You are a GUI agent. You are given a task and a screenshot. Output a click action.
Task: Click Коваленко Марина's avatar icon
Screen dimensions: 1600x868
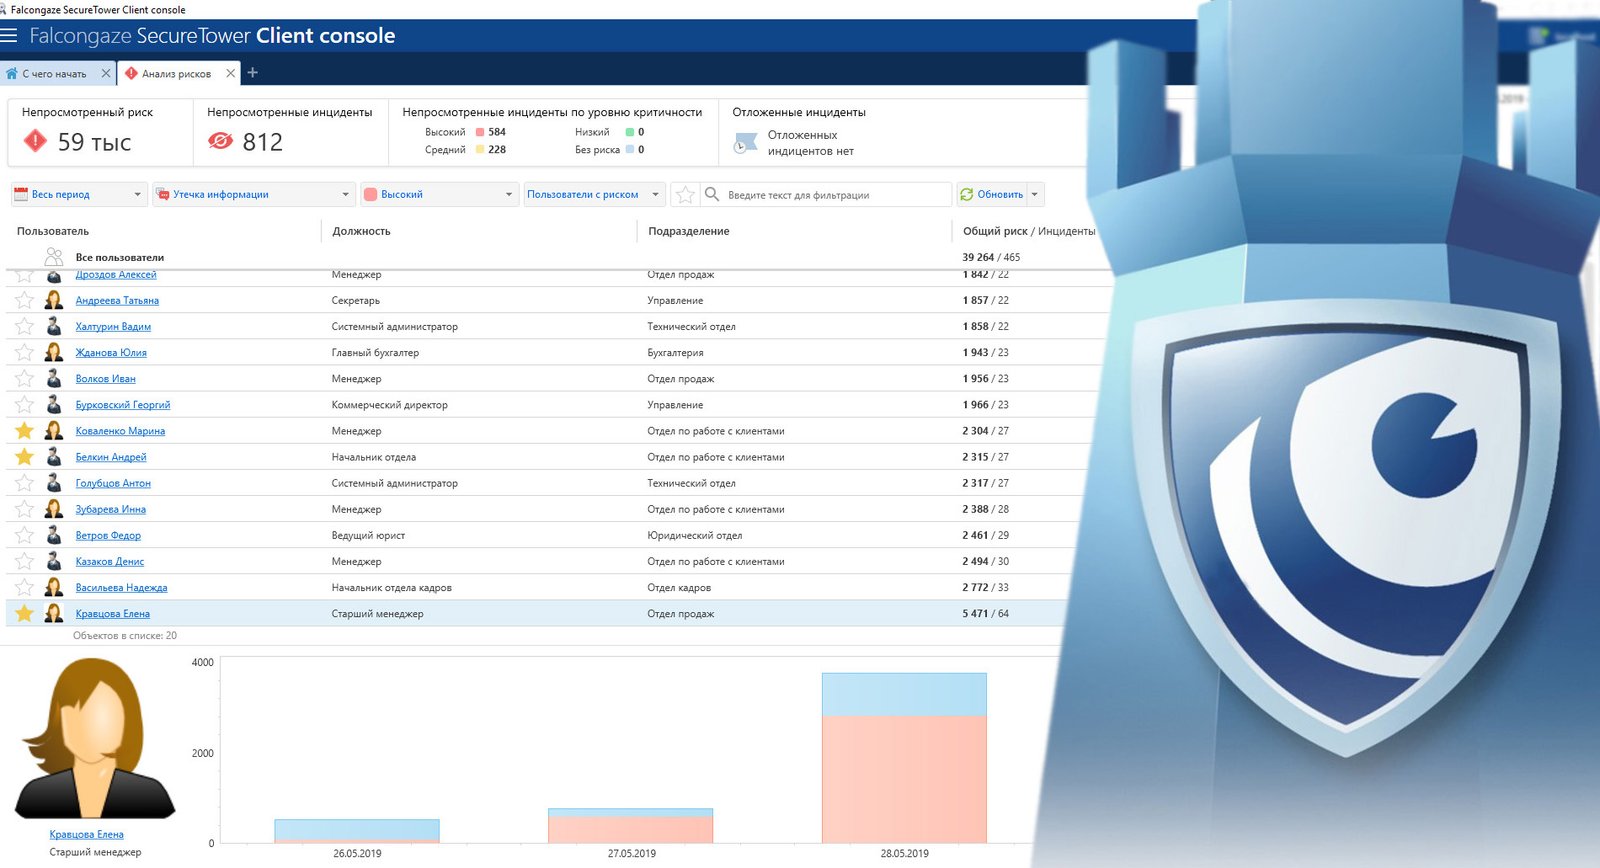click(54, 430)
